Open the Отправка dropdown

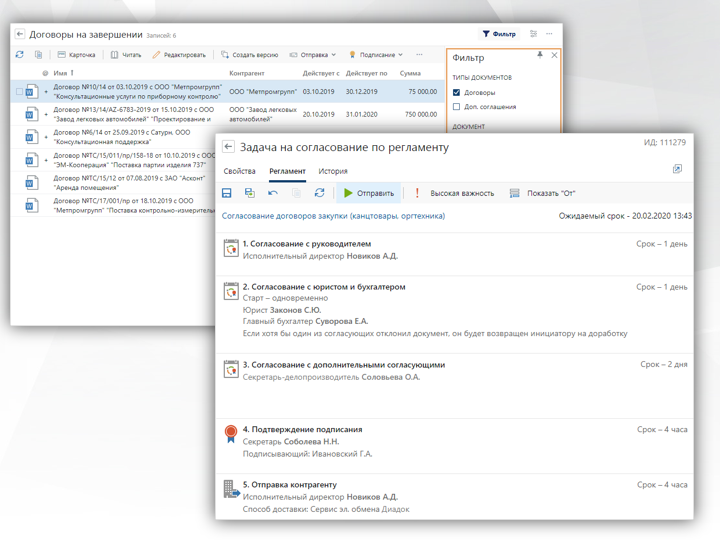(x=313, y=55)
